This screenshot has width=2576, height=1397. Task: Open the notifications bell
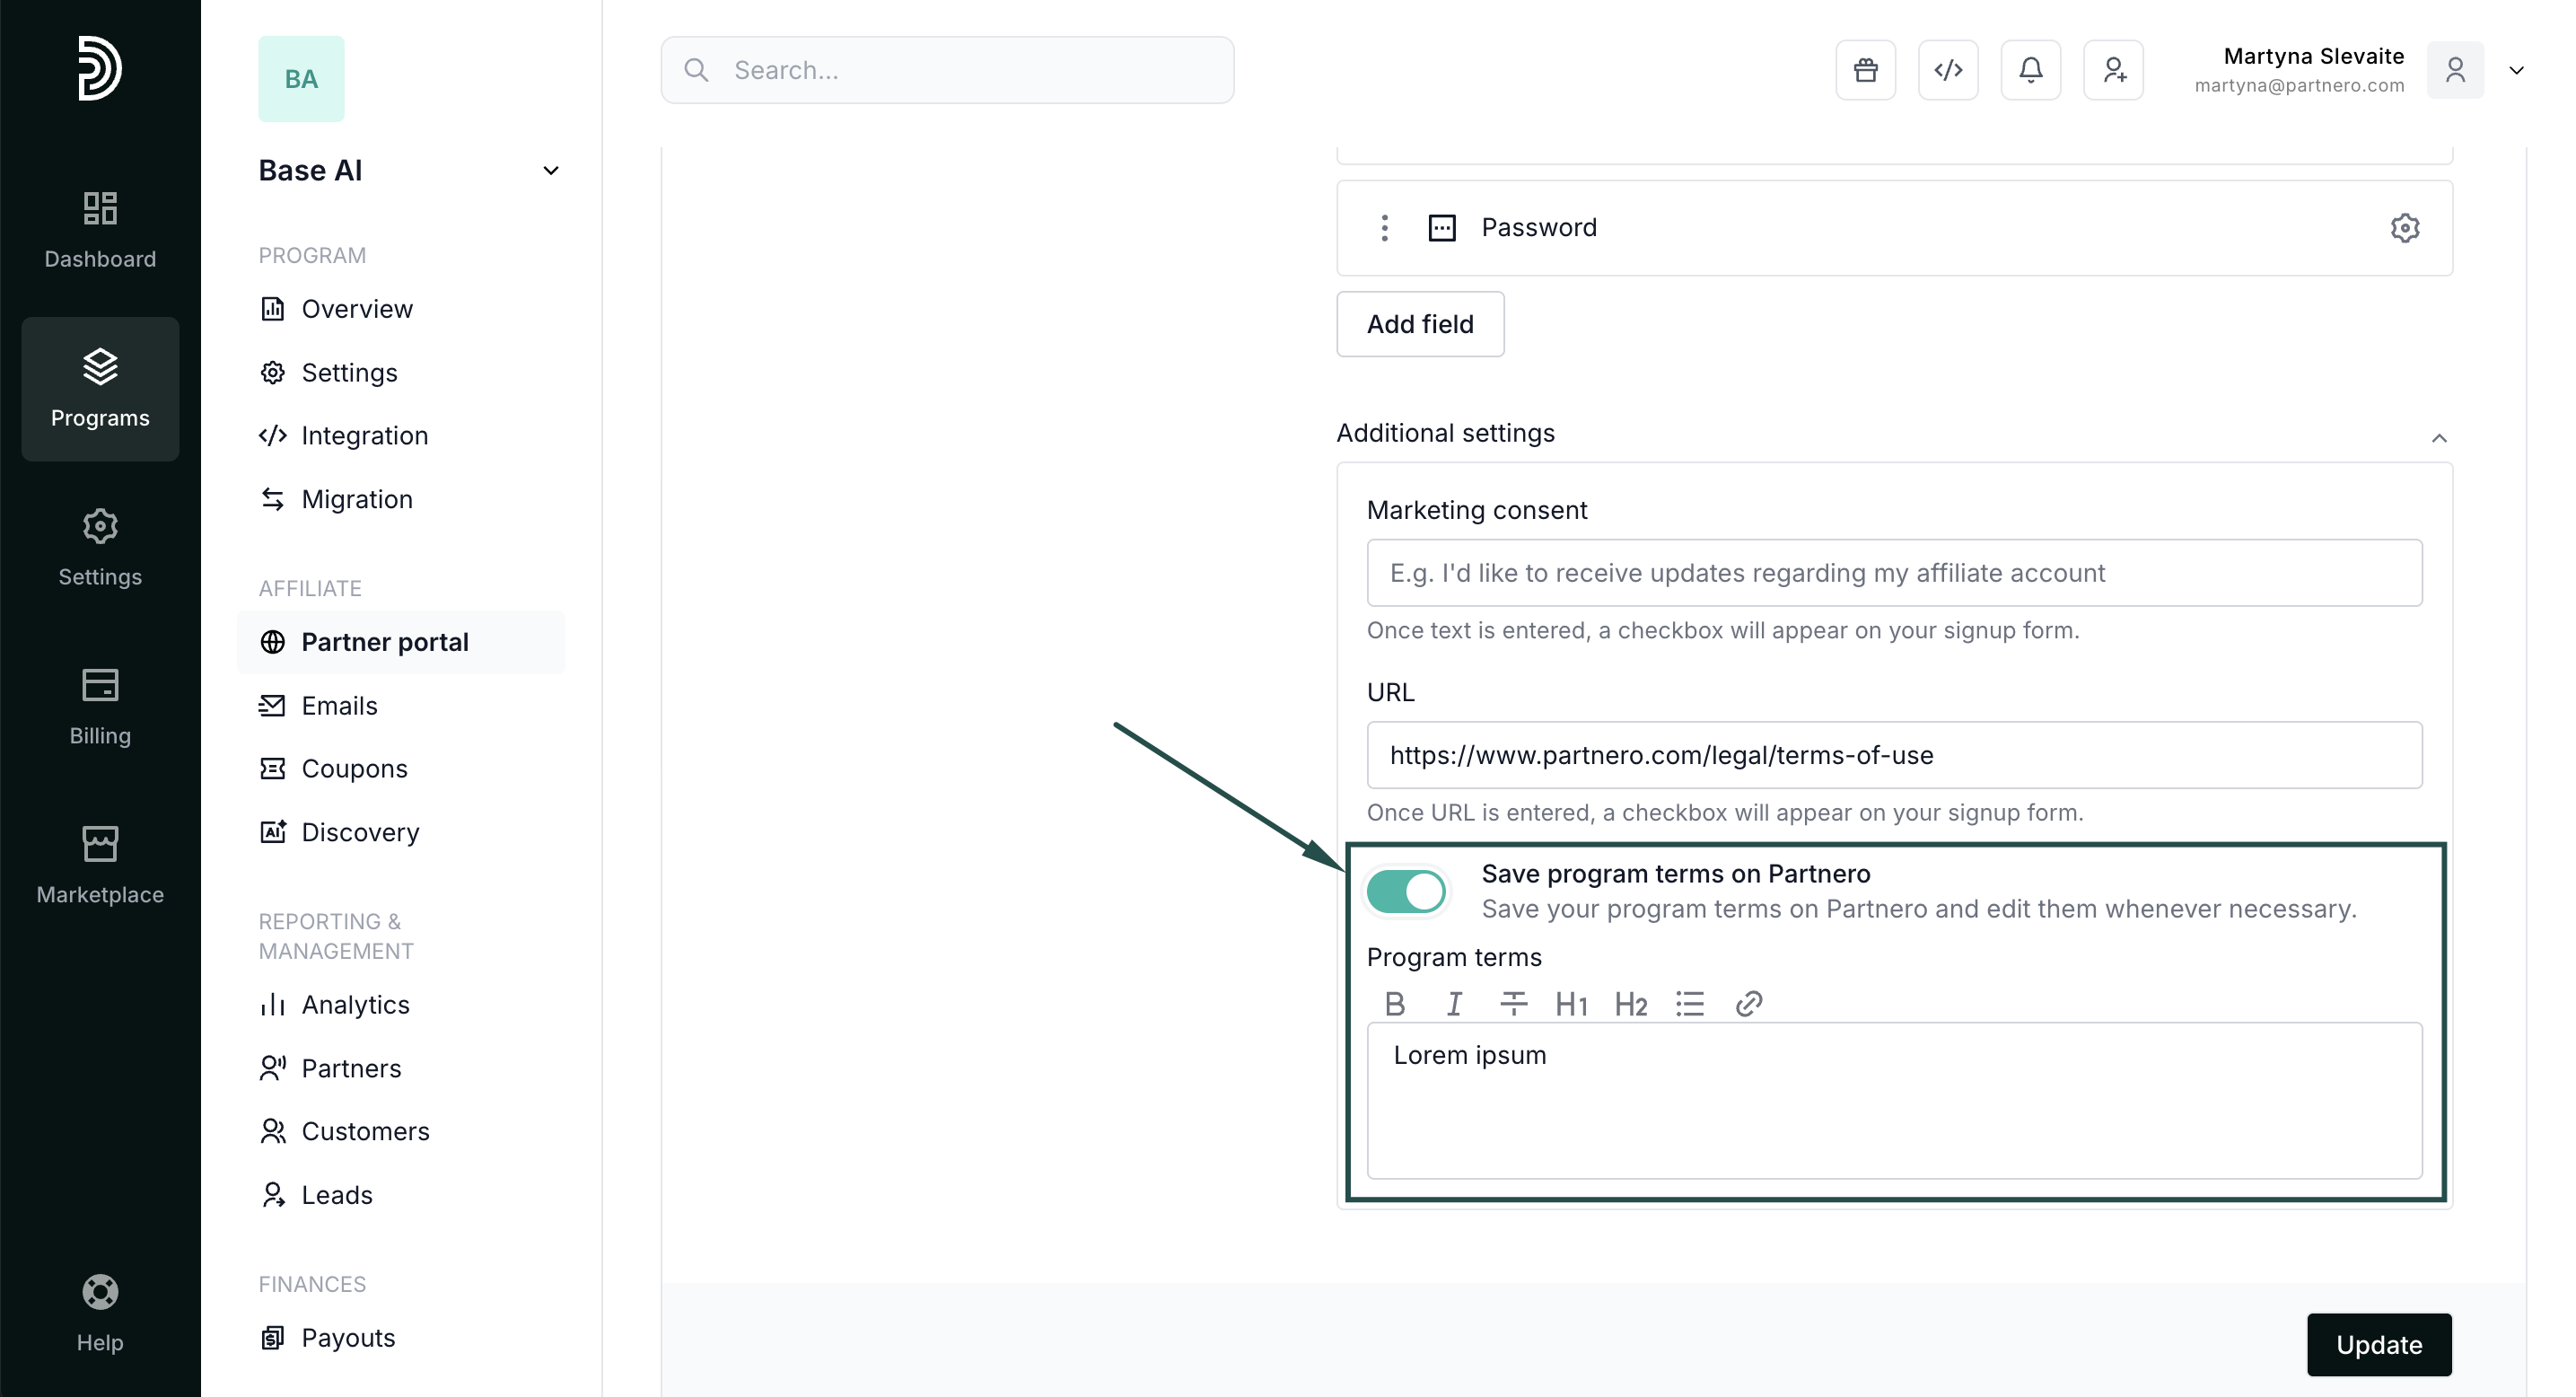click(x=2030, y=70)
